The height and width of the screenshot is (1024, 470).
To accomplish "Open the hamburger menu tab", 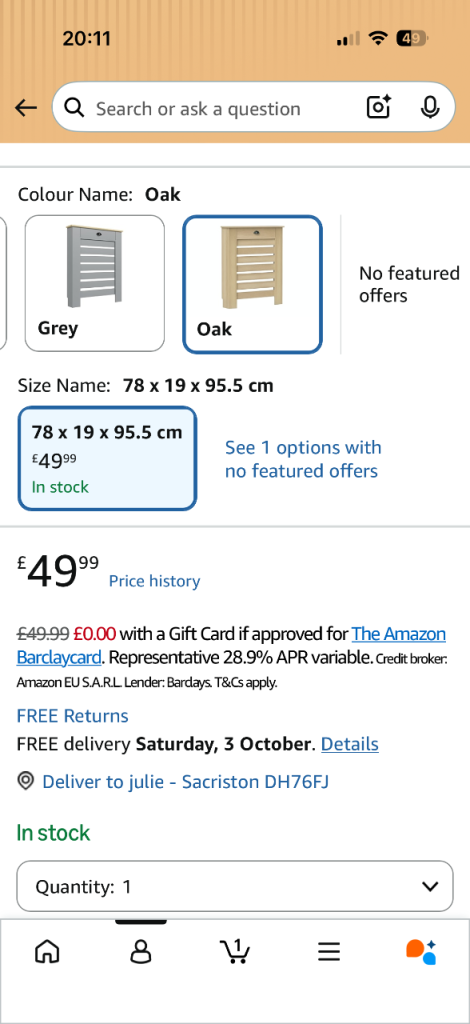I will pos(329,952).
